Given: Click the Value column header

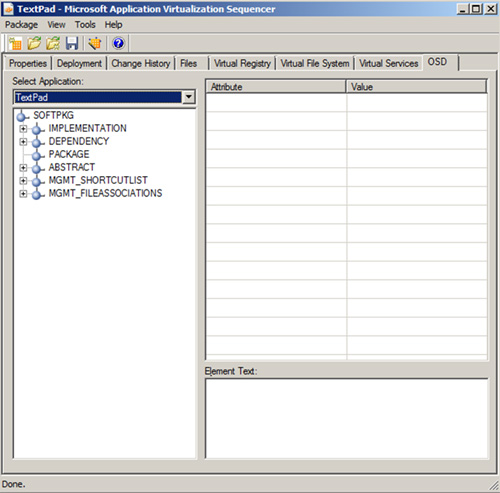Looking at the screenshot, I should [x=416, y=87].
